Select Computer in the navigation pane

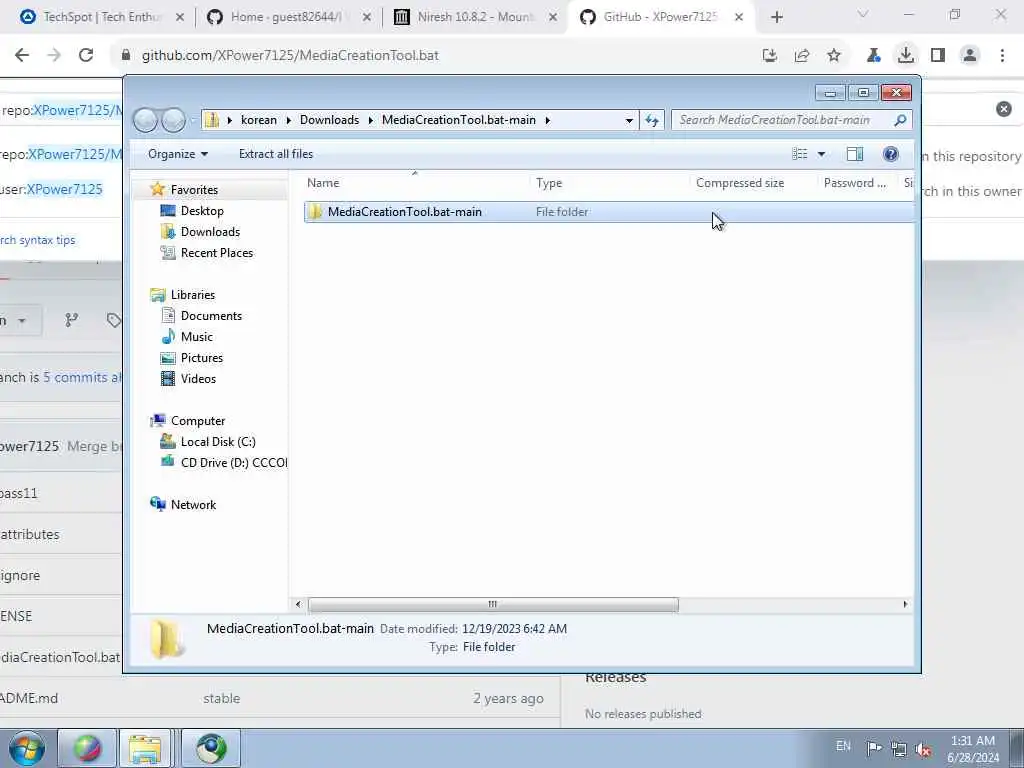198,421
